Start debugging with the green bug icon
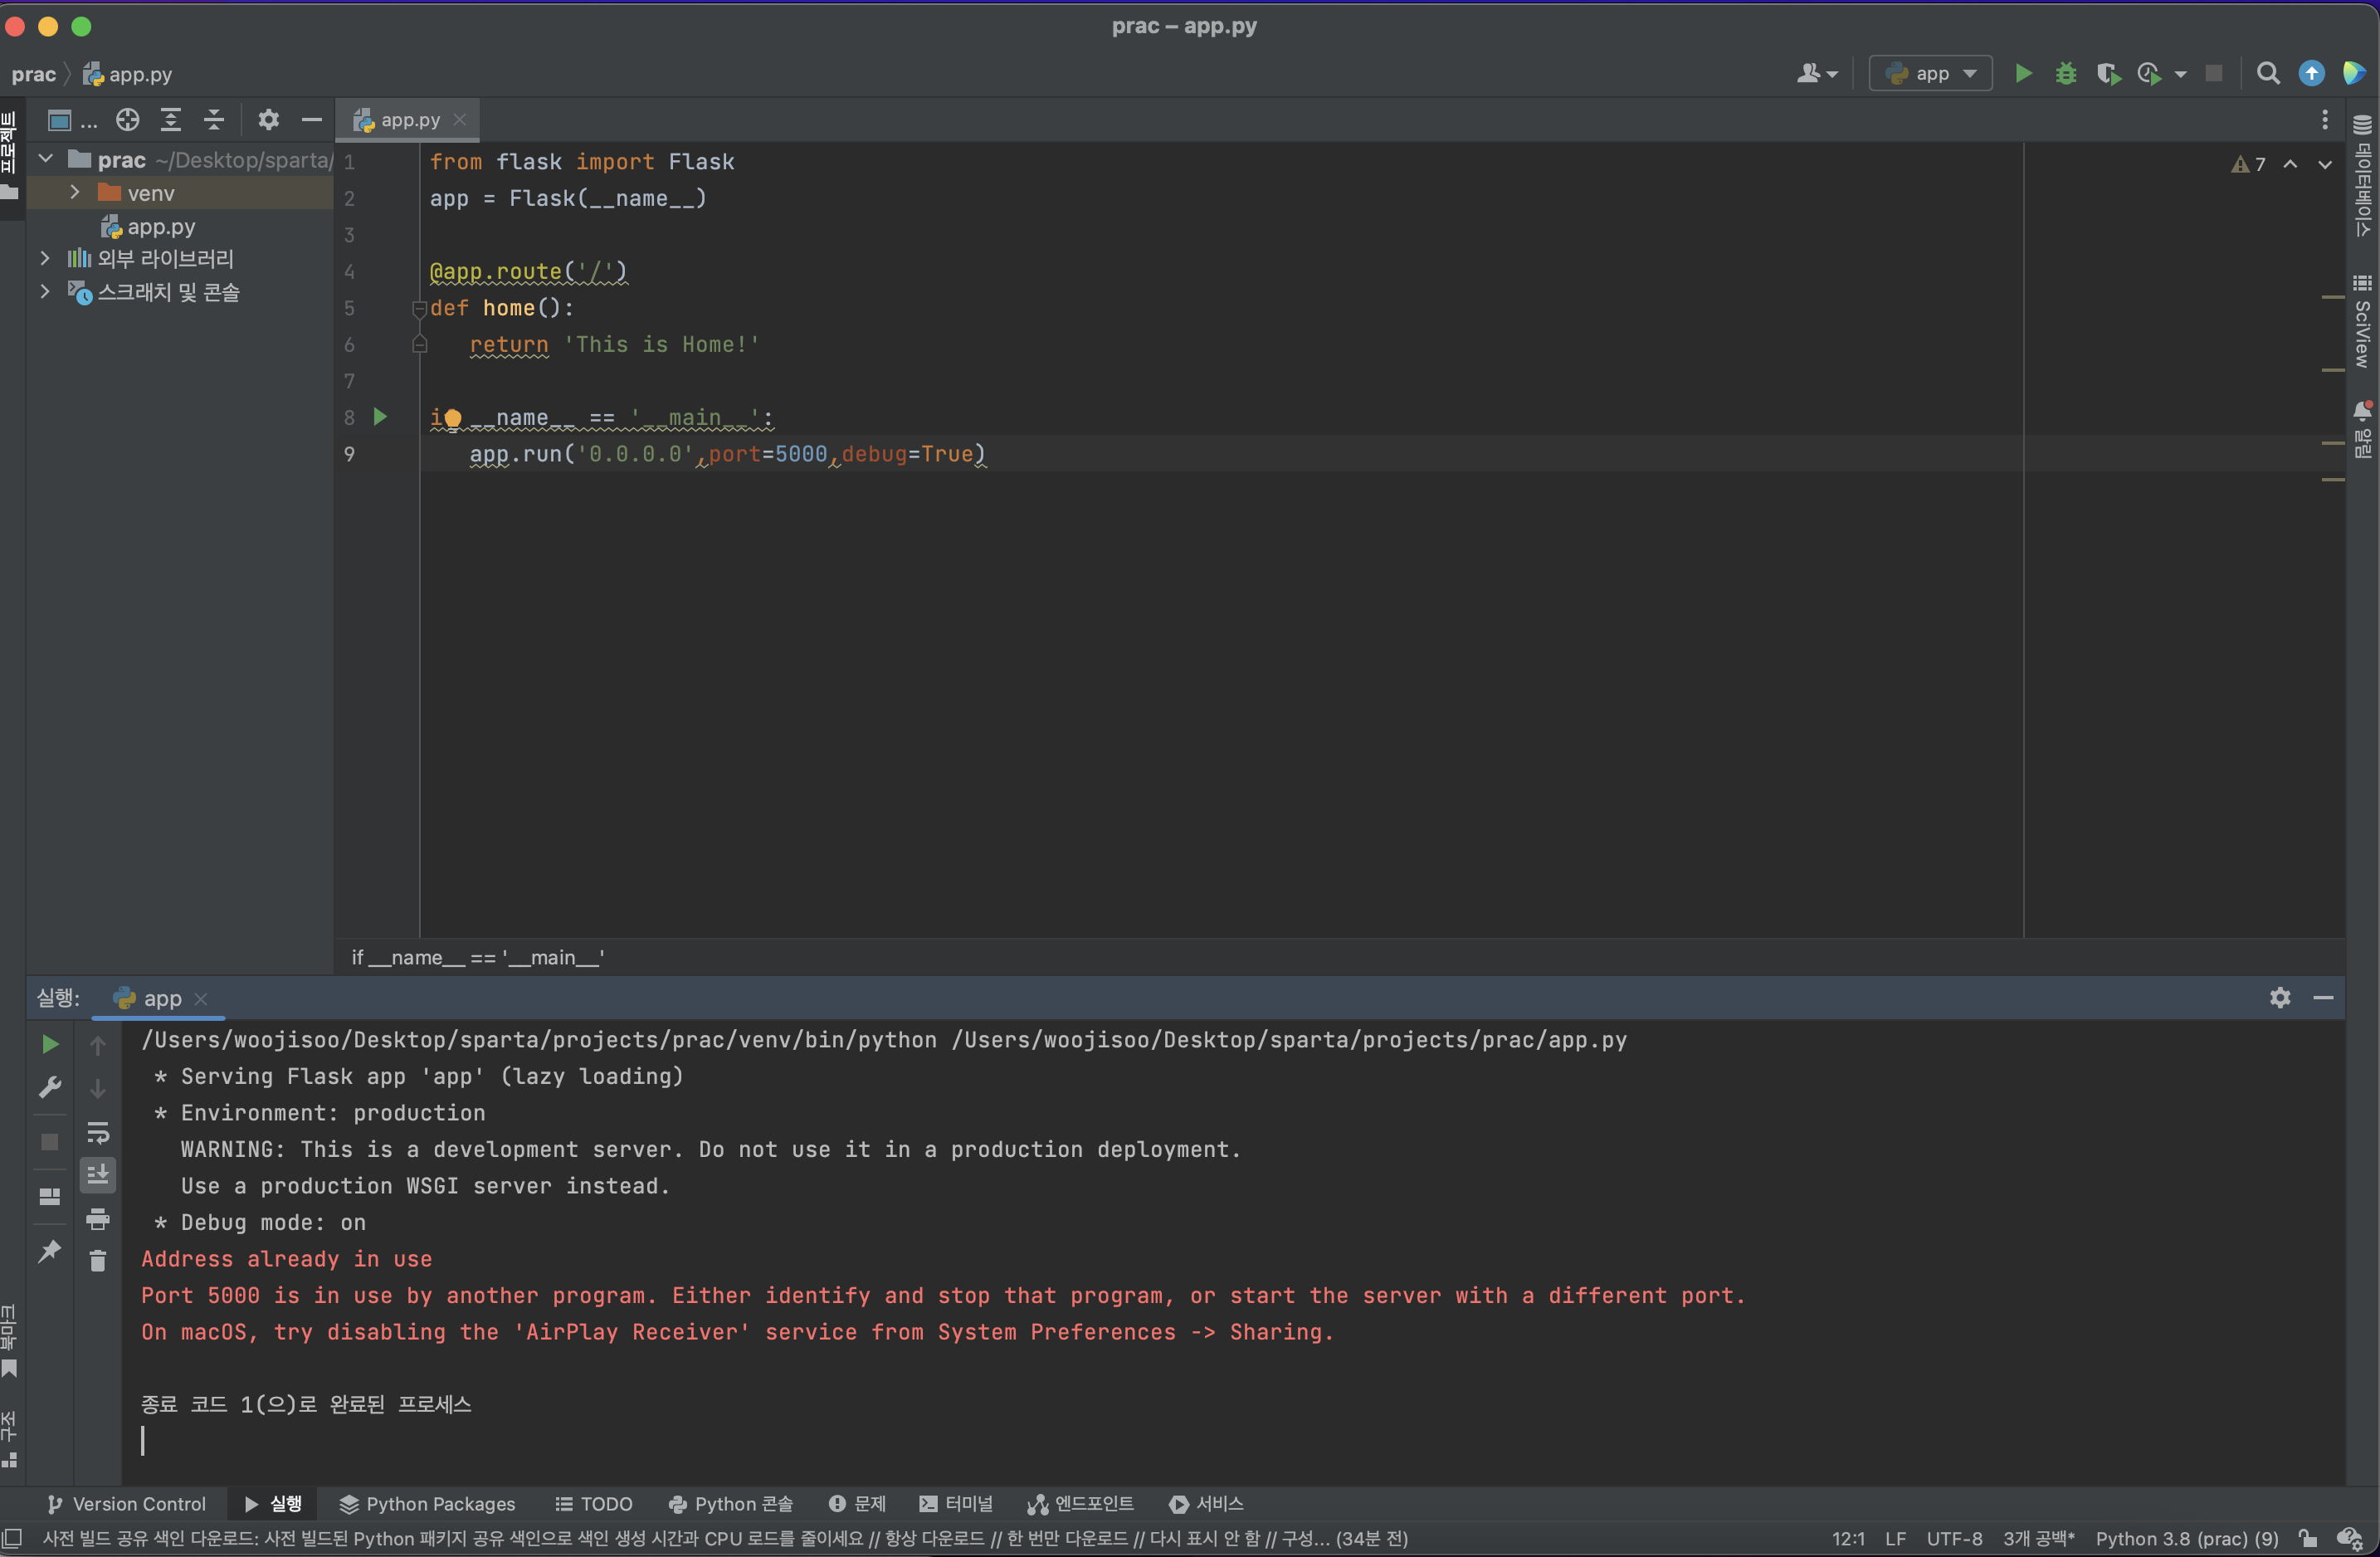The width and height of the screenshot is (2380, 1557). pyautogui.click(x=2066, y=73)
